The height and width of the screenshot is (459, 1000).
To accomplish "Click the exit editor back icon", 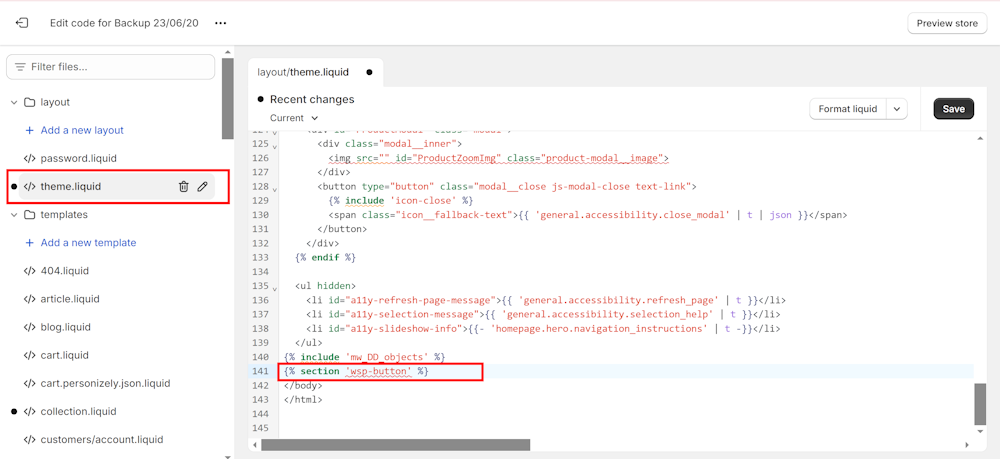I will 22,23.
